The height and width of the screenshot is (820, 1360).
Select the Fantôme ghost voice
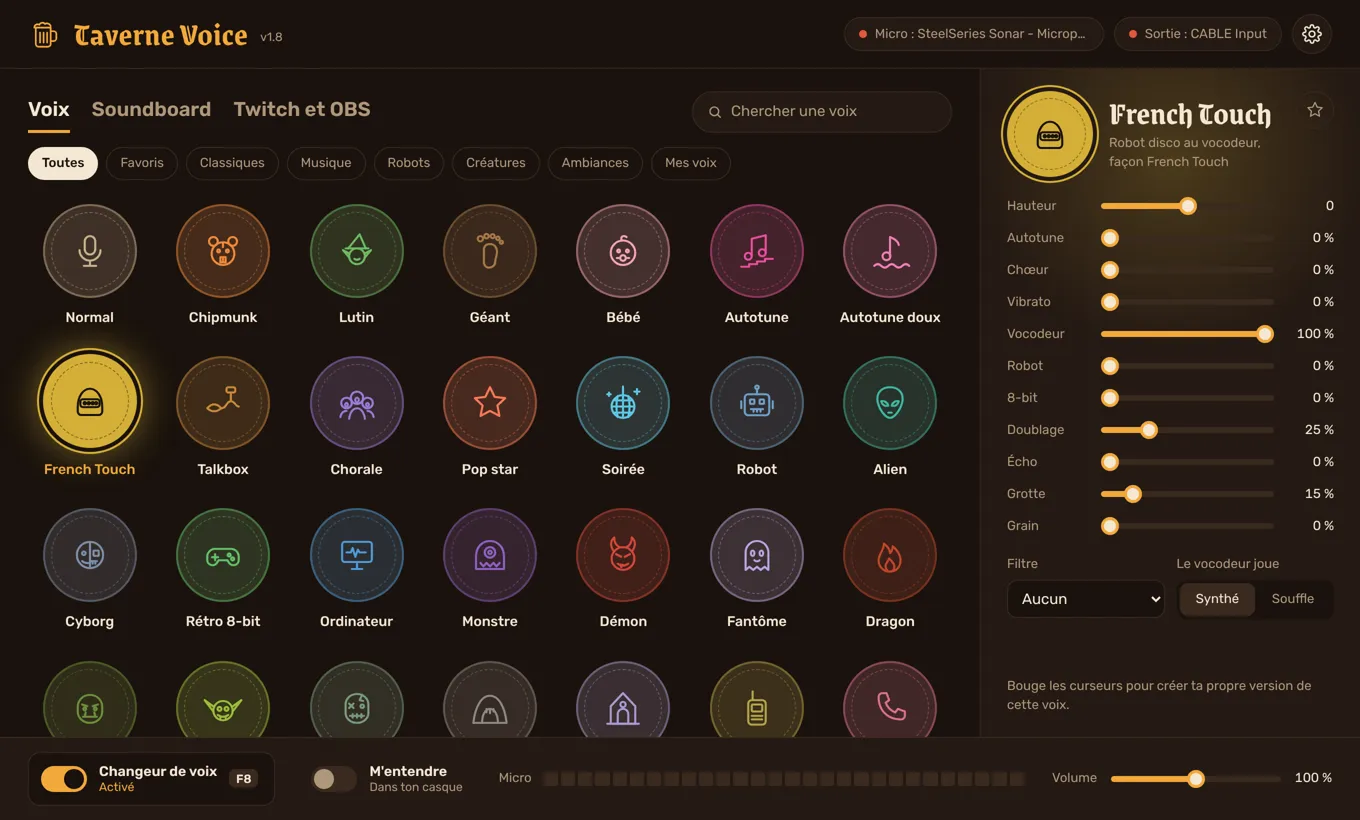coord(756,555)
